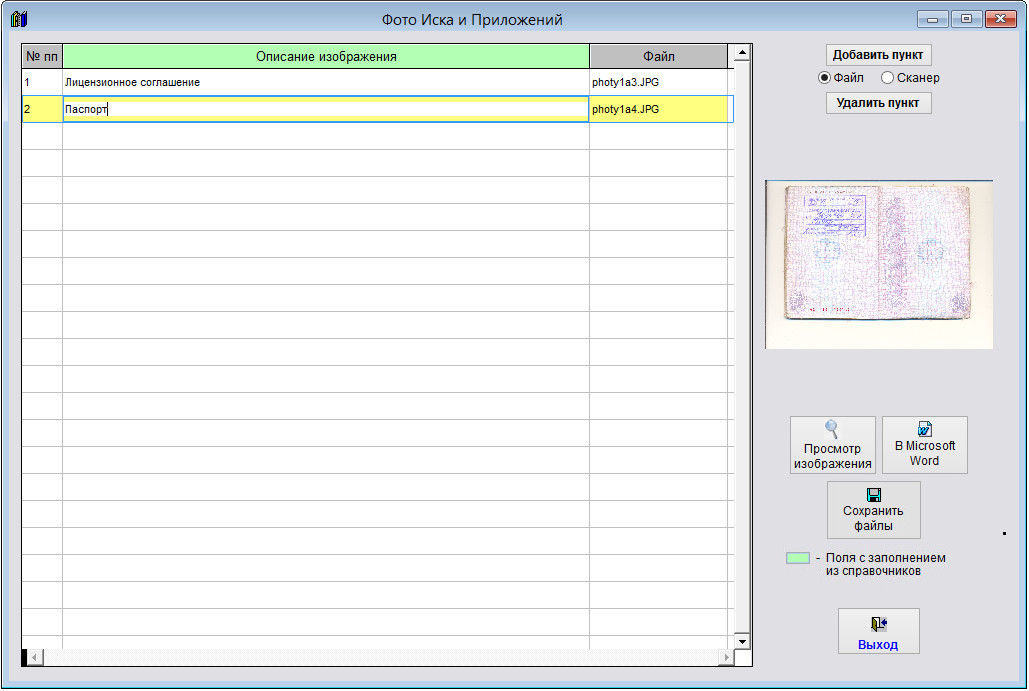
Task: Click the green legend color swatch
Action: (x=797, y=558)
